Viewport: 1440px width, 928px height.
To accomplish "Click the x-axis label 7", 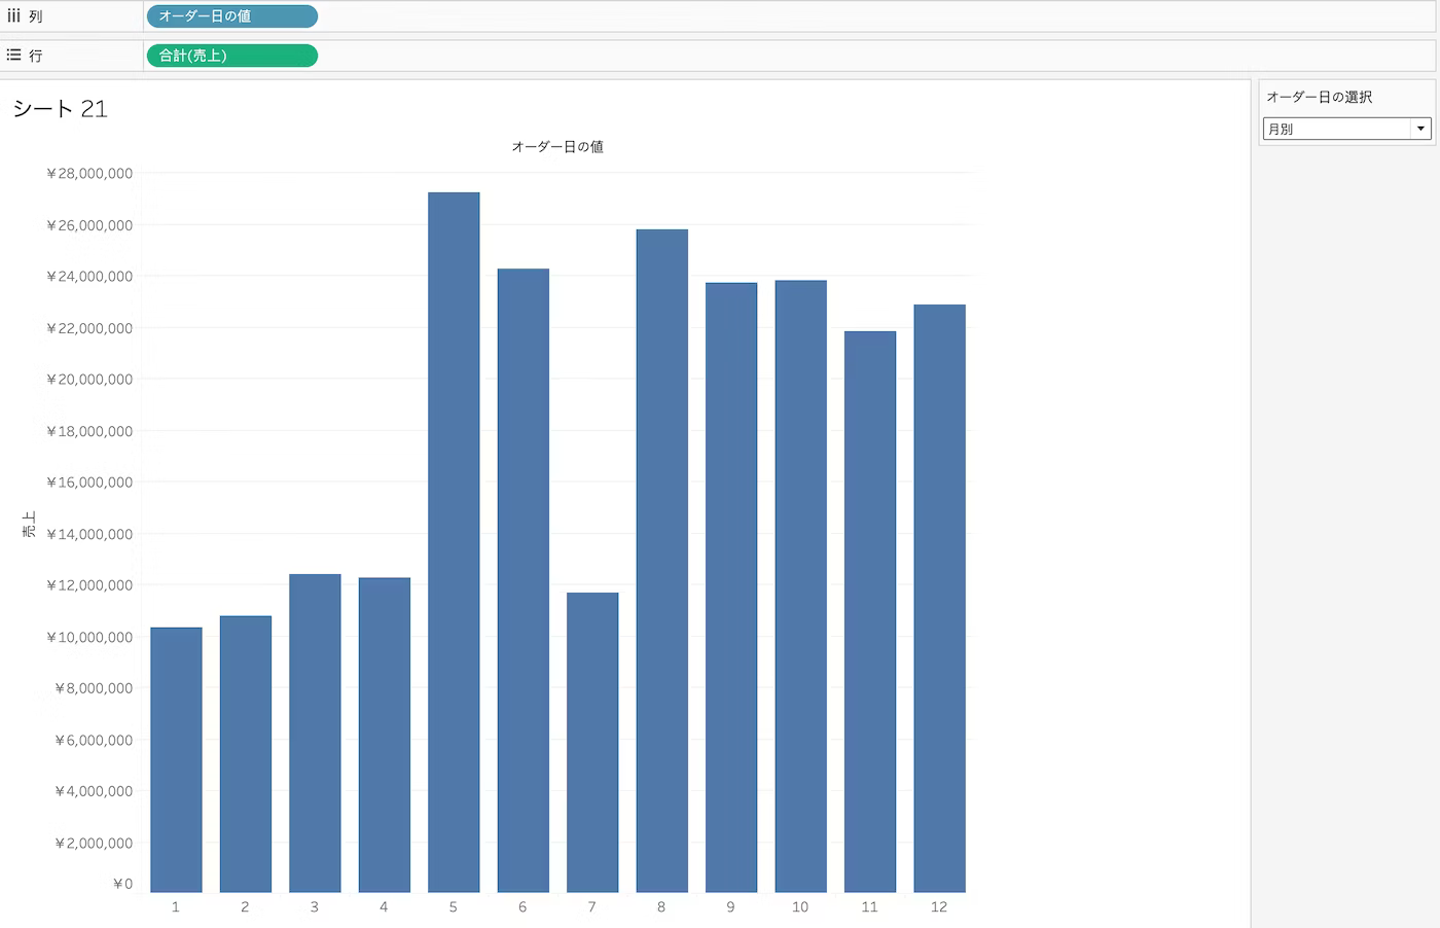I will [x=592, y=907].
